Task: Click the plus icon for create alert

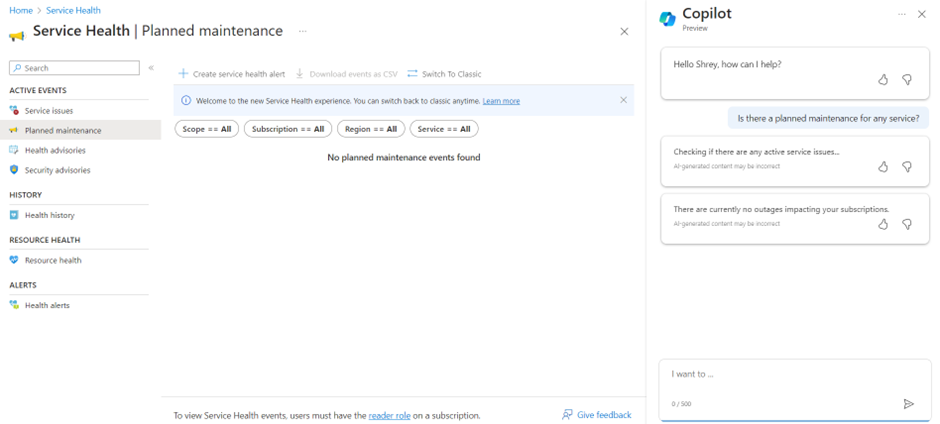Action: pos(183,74)
